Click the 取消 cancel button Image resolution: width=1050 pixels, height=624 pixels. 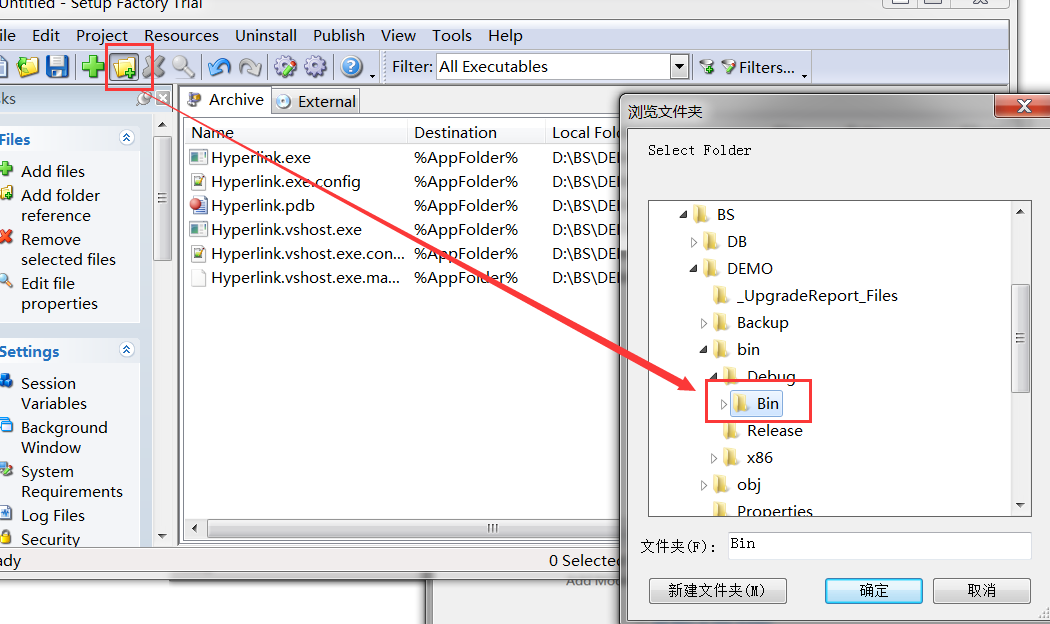pos(981,591)
